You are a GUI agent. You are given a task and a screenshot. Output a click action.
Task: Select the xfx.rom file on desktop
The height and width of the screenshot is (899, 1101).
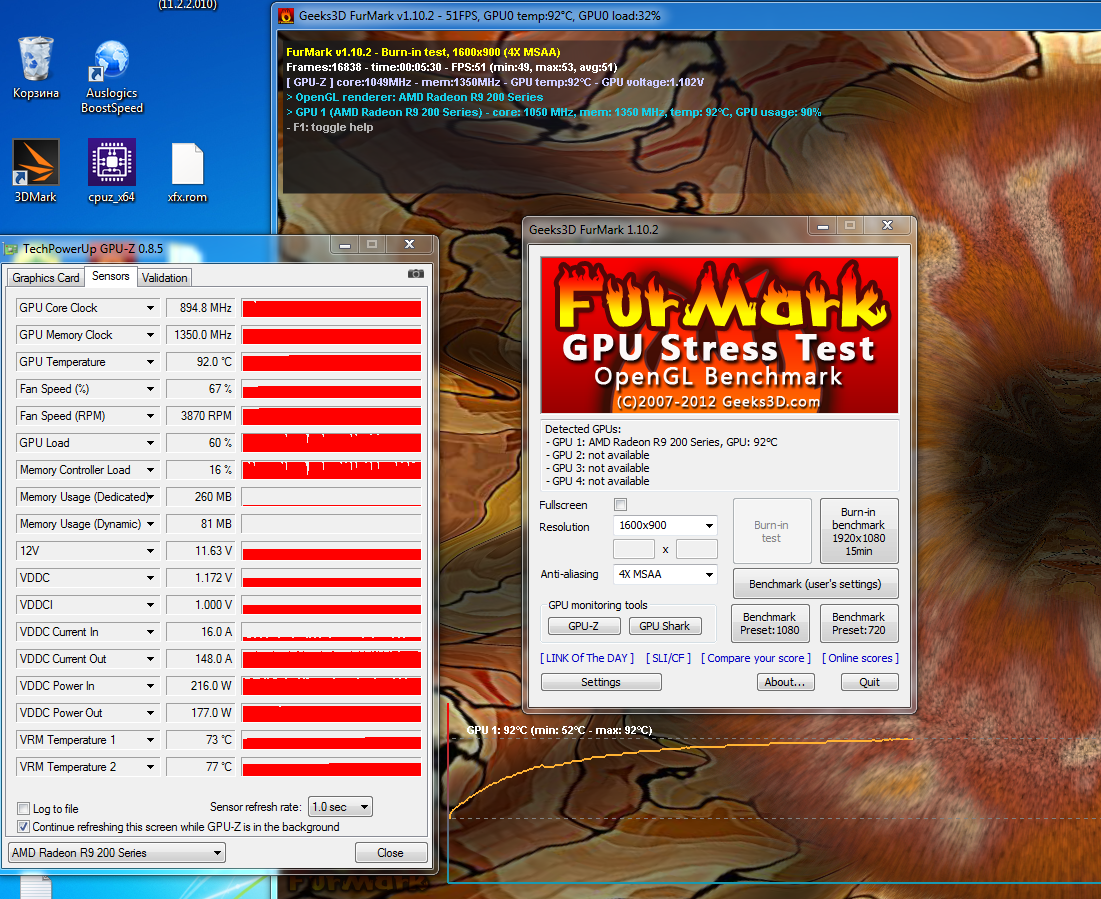pos(187,173)
